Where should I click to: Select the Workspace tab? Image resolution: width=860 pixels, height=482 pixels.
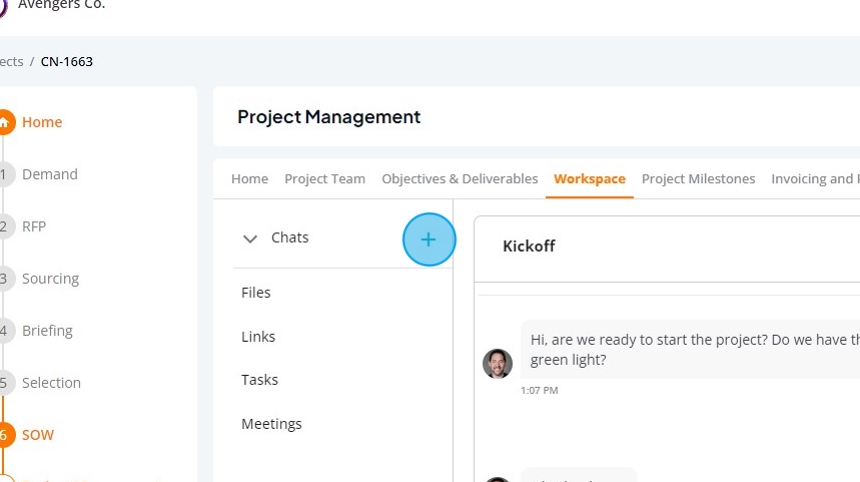[590, 179]
